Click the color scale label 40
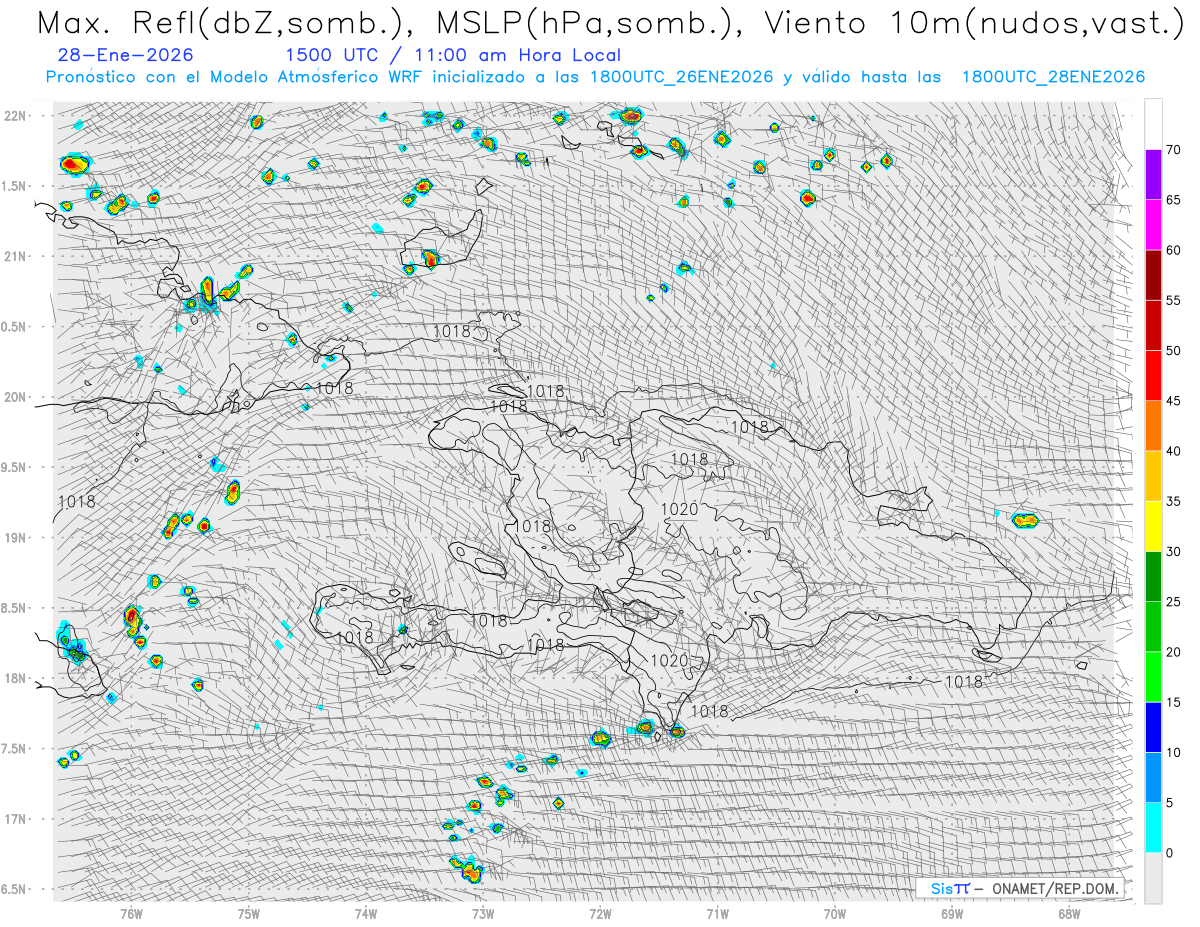 coord(1173,451)
